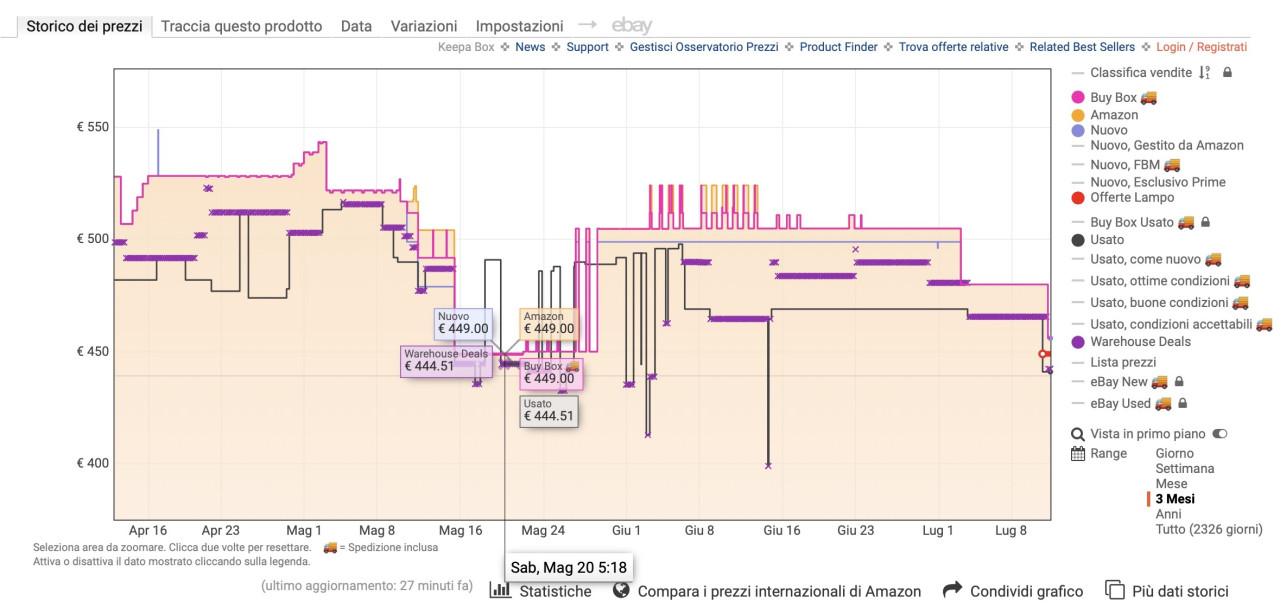The height and width of the screenshot is (614, 1280).
Task: Click the Amazon € 449.00 tooltip
Action: [x=549, y=322]
